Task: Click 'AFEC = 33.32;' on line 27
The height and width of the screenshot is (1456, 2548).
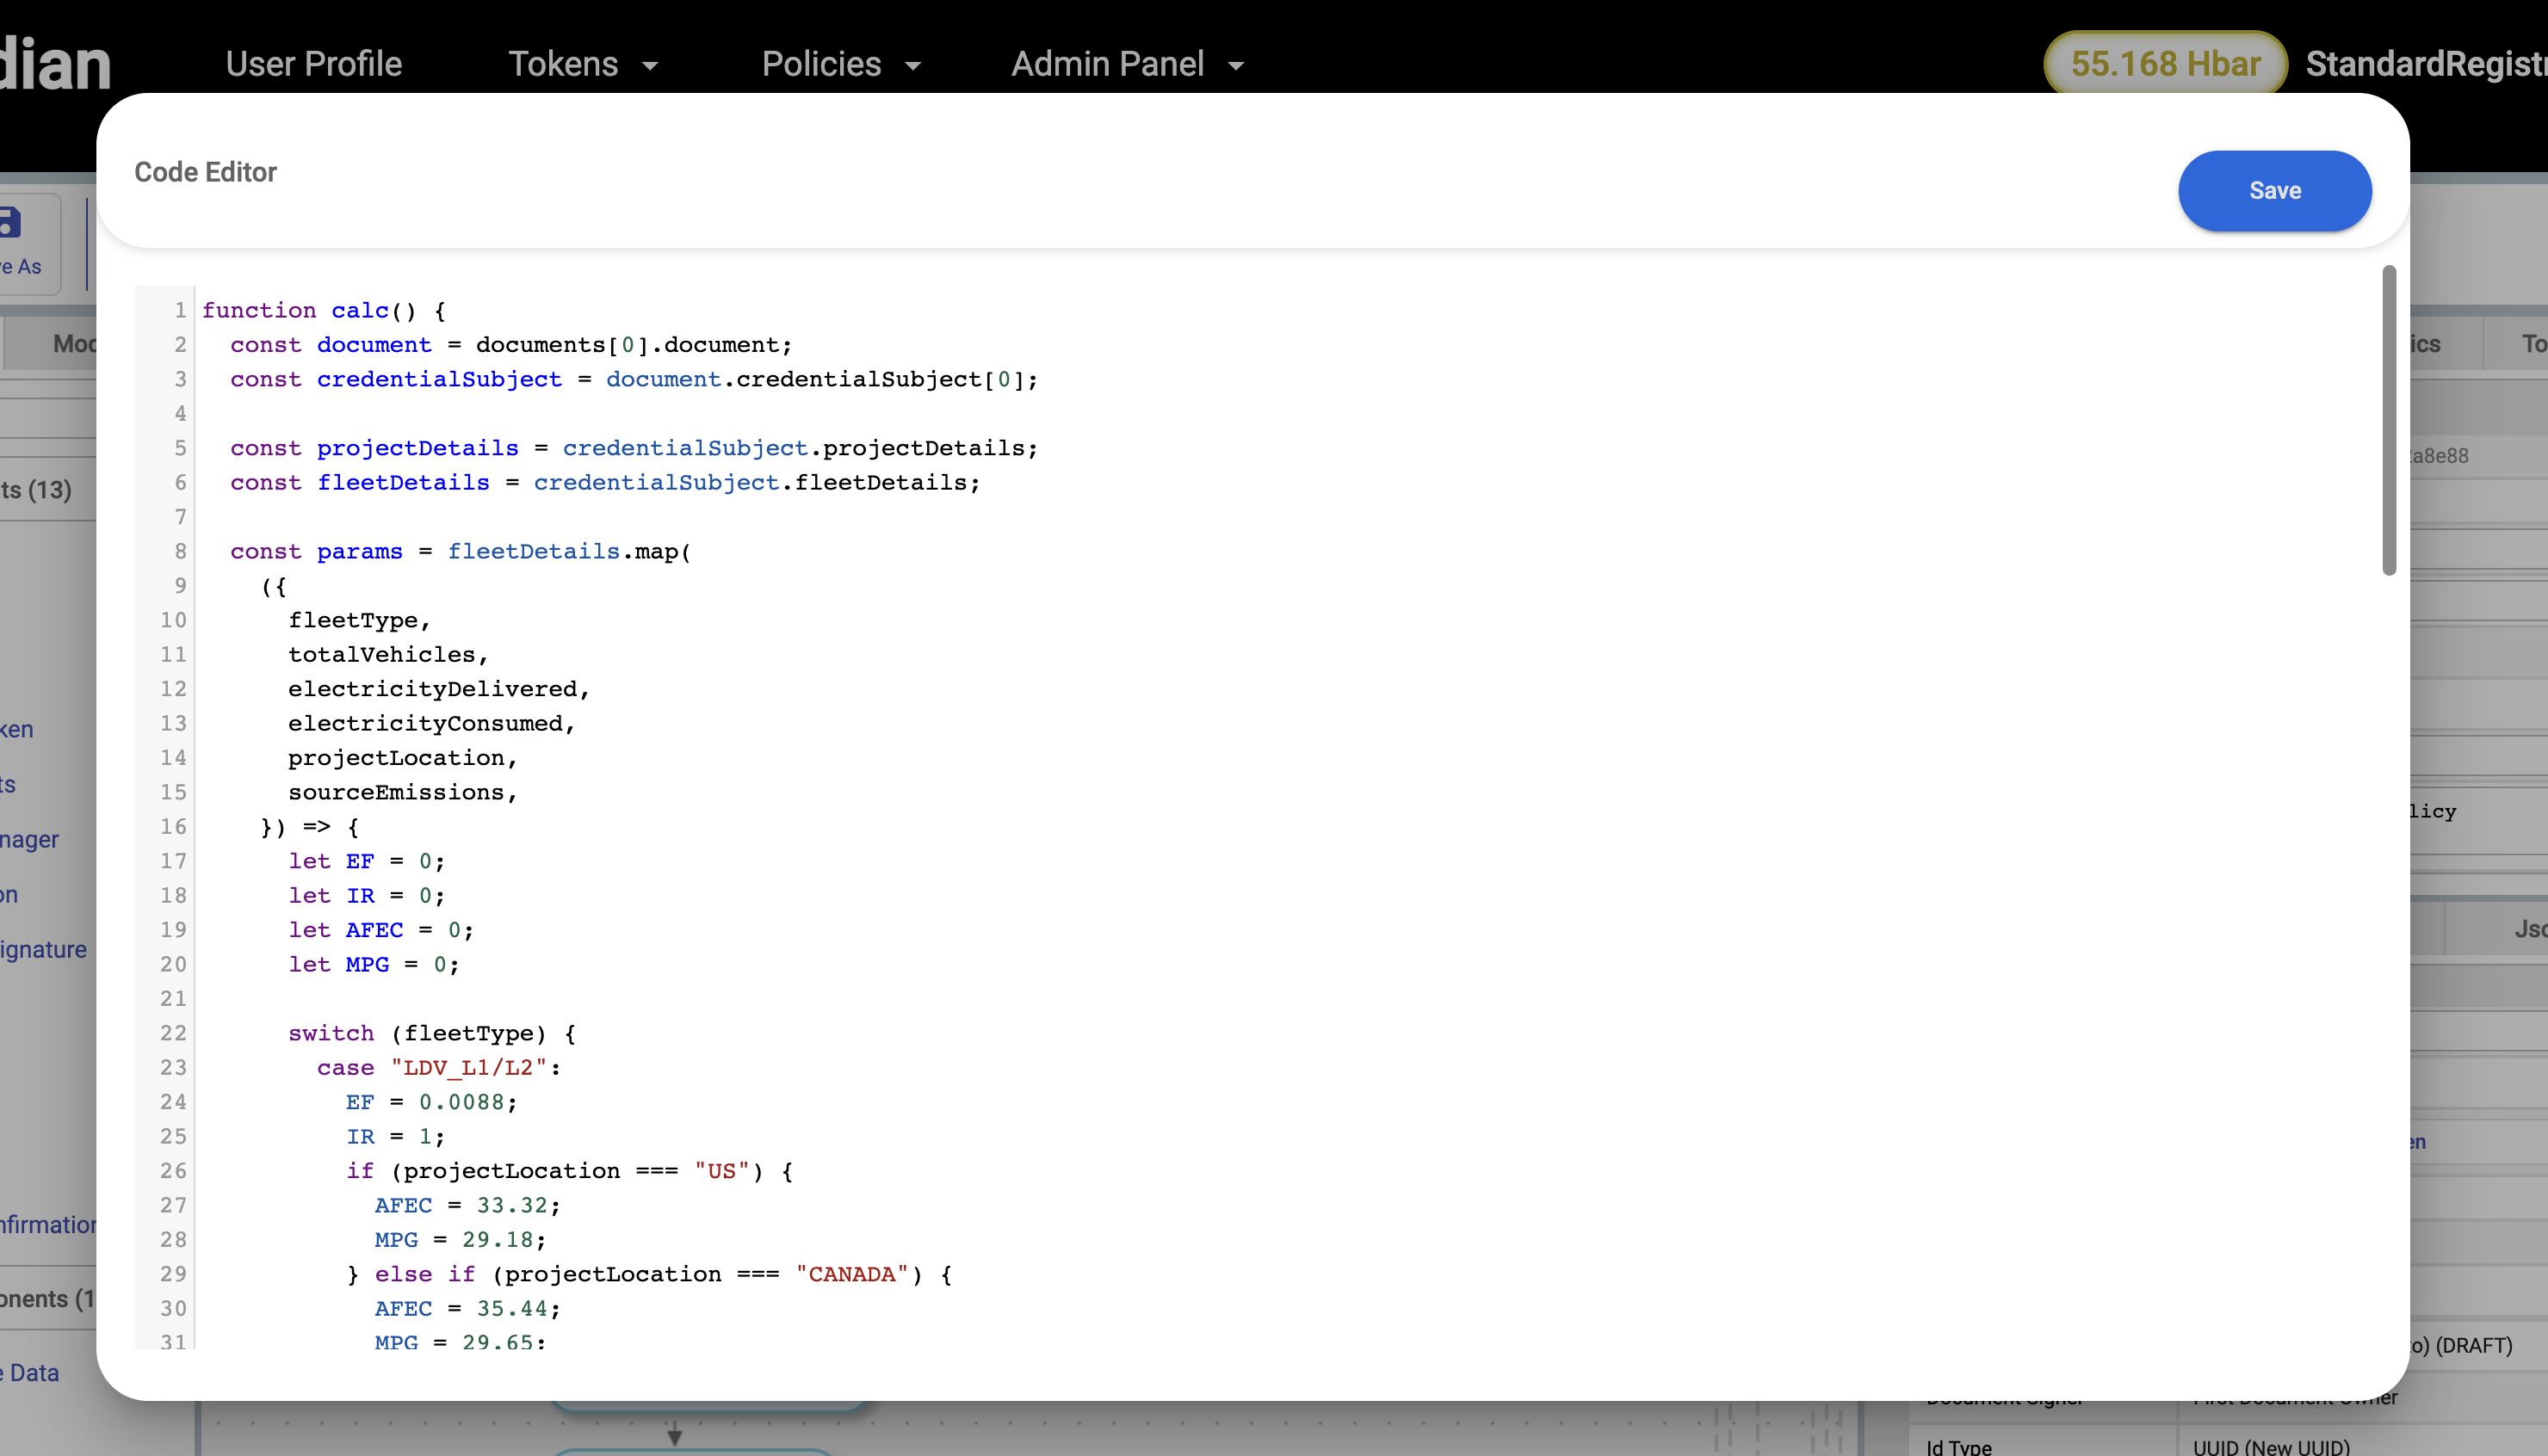Action: coord(468,1205)
